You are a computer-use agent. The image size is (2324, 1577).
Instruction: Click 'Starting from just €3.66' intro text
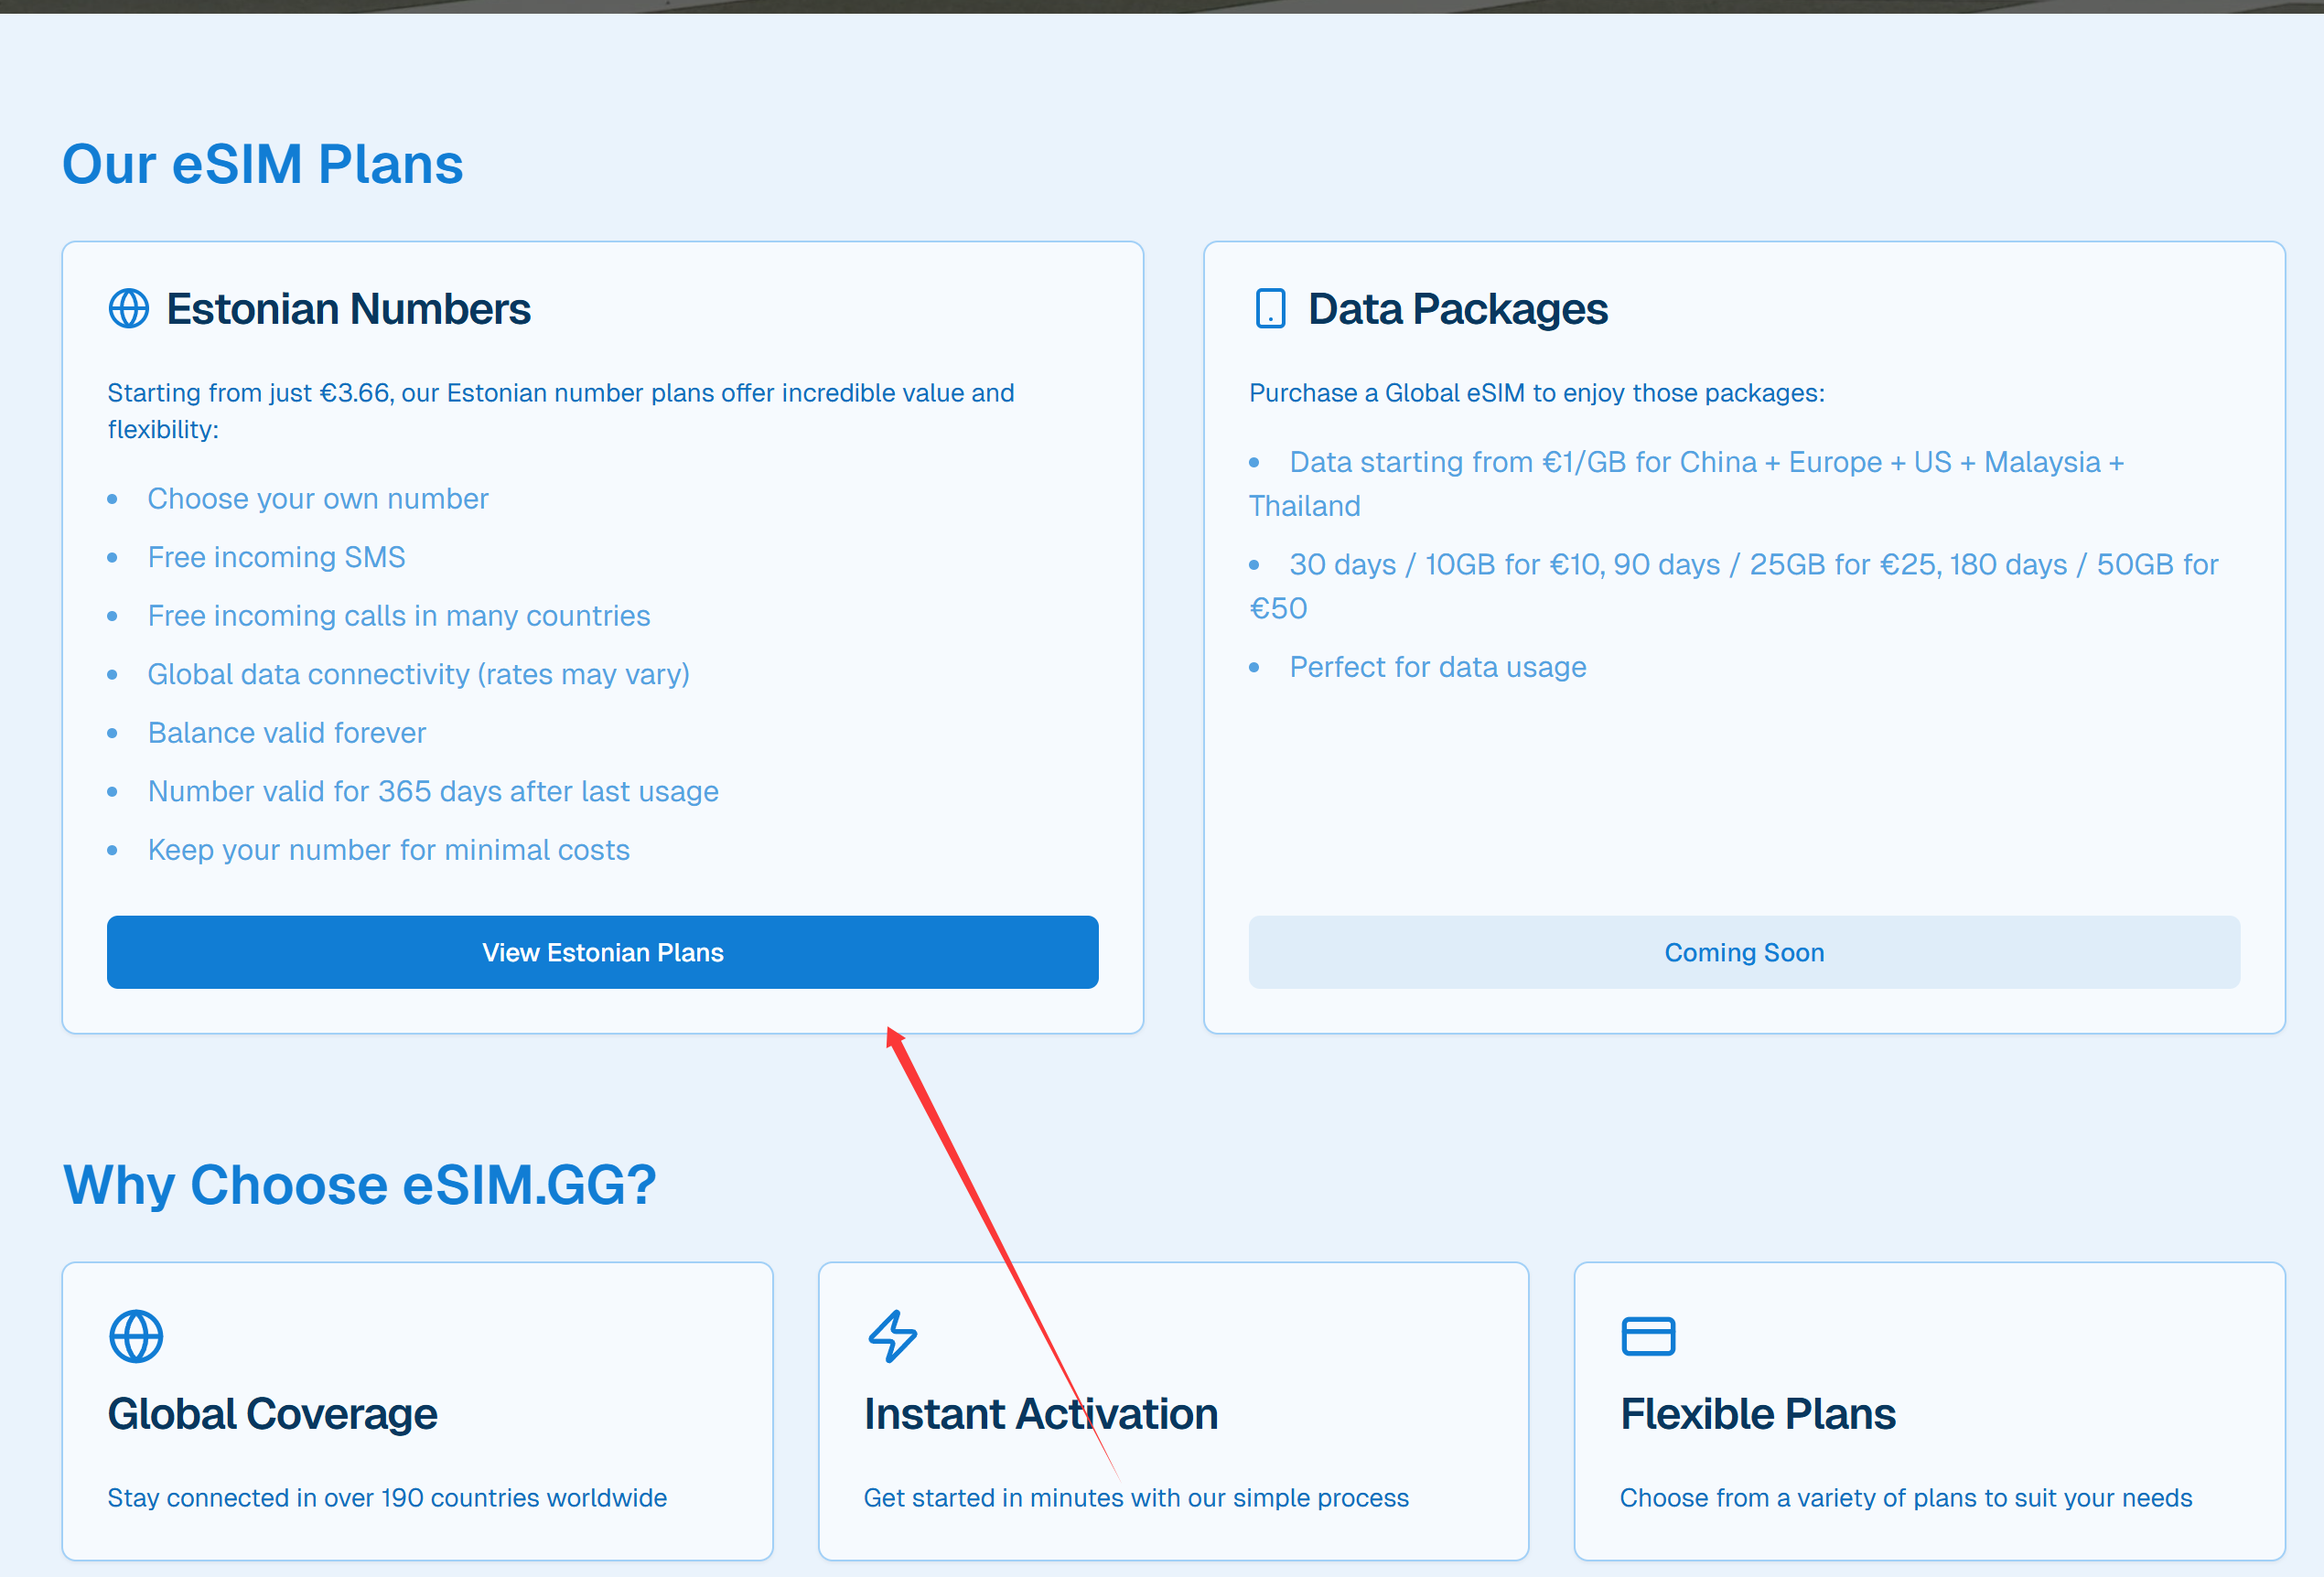[x=561, y=411]
